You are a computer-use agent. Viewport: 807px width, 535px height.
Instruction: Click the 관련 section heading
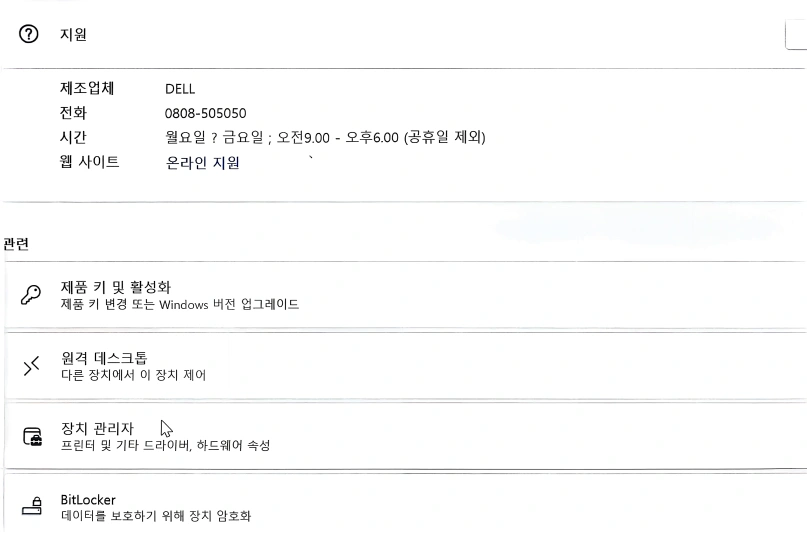pos(16,243)
